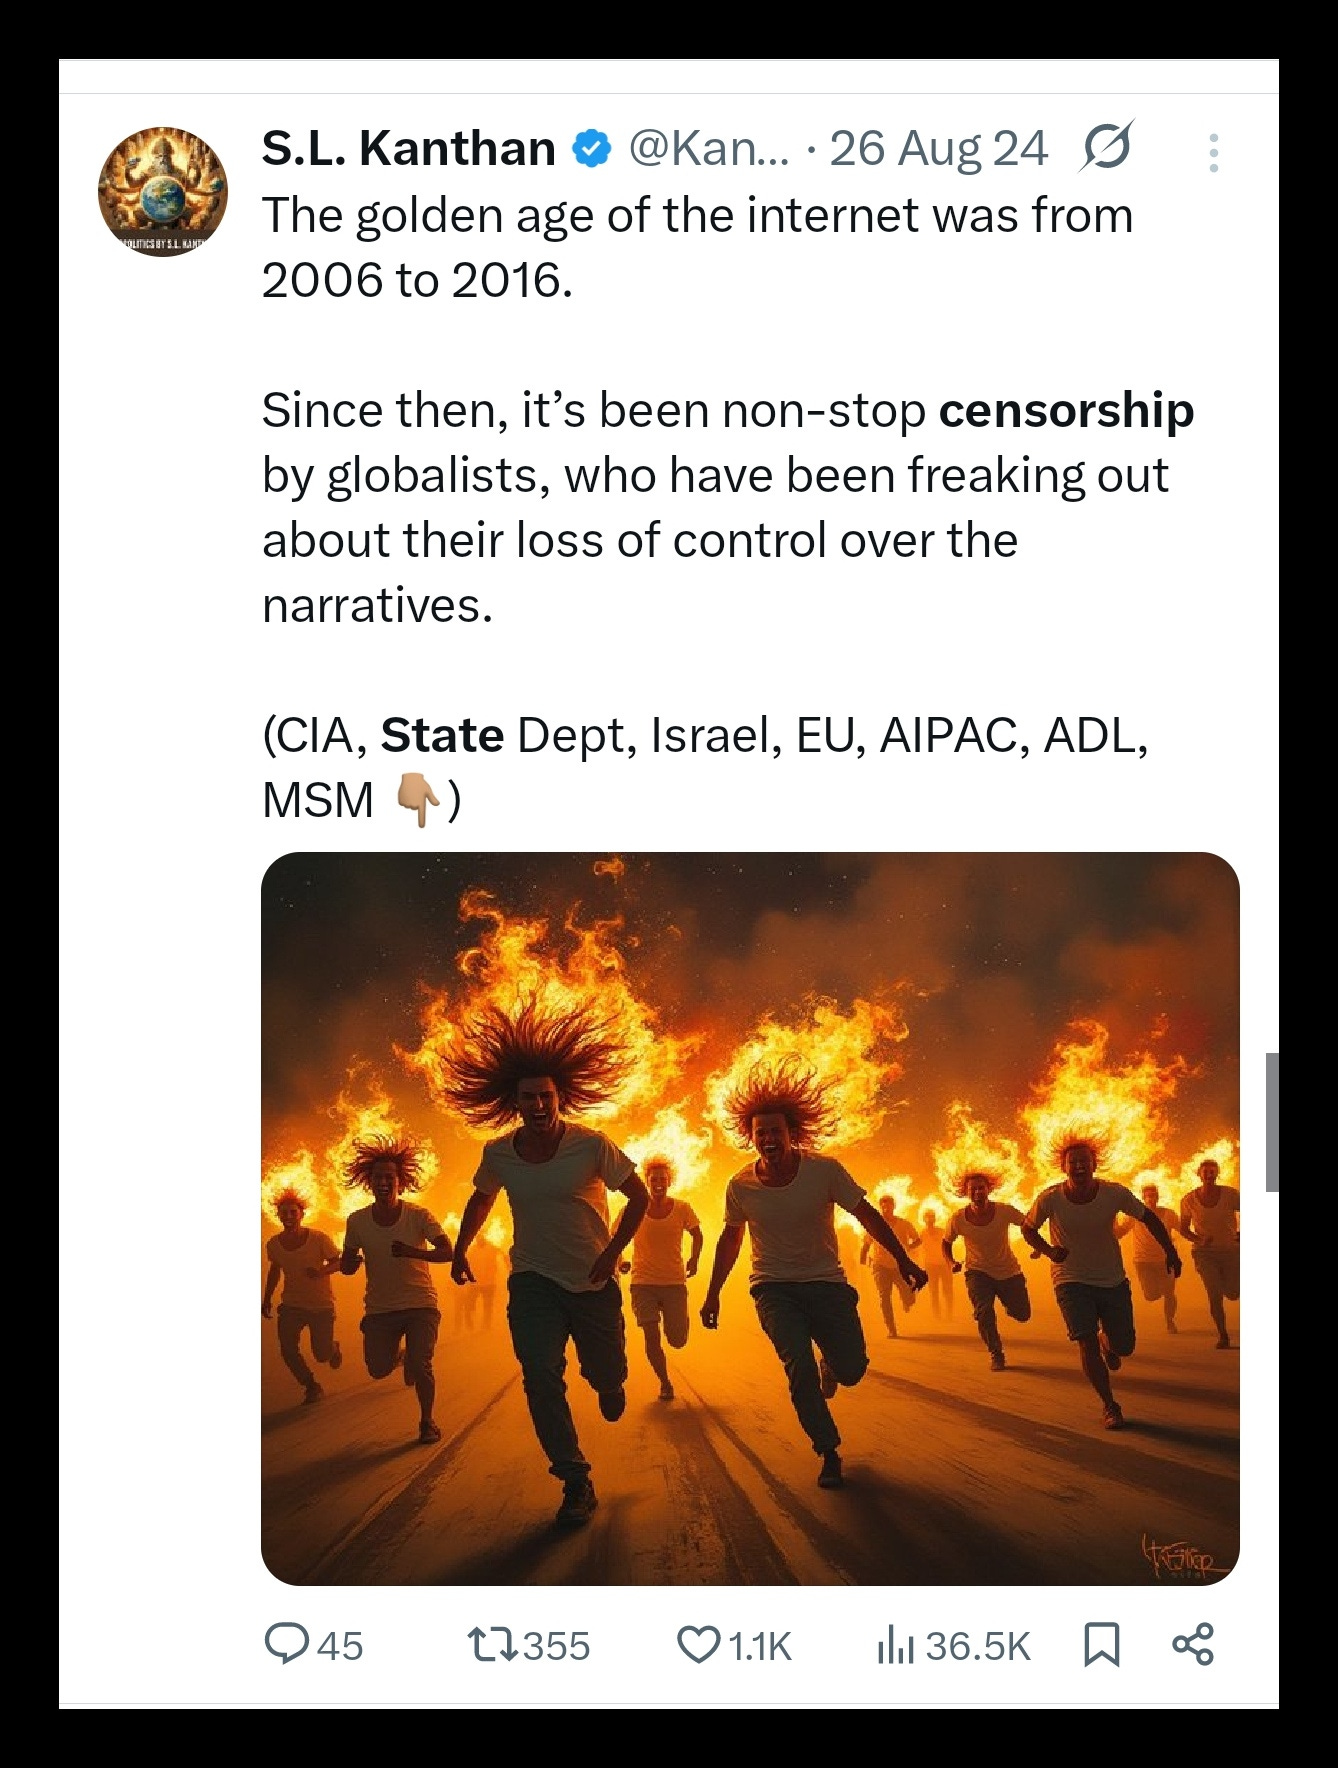The height and width of the screenshot is (1768, 1338).
Task: Open the share icon
Action: tap(1192, 1645)
